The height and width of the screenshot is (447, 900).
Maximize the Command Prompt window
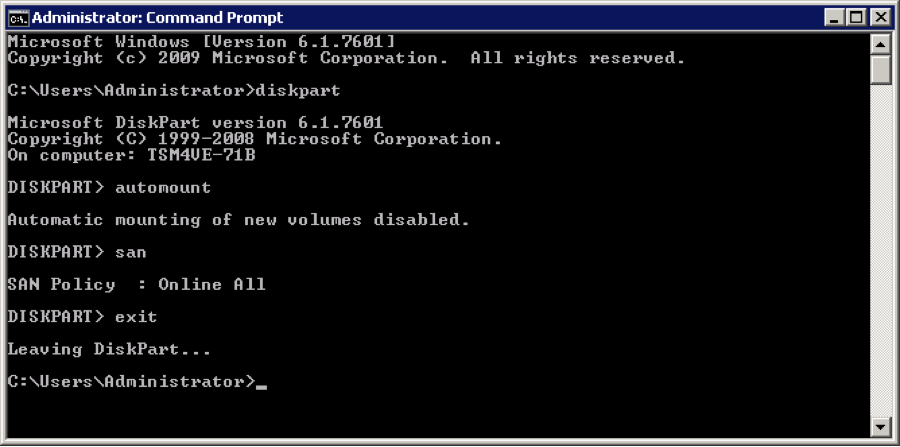857,18
